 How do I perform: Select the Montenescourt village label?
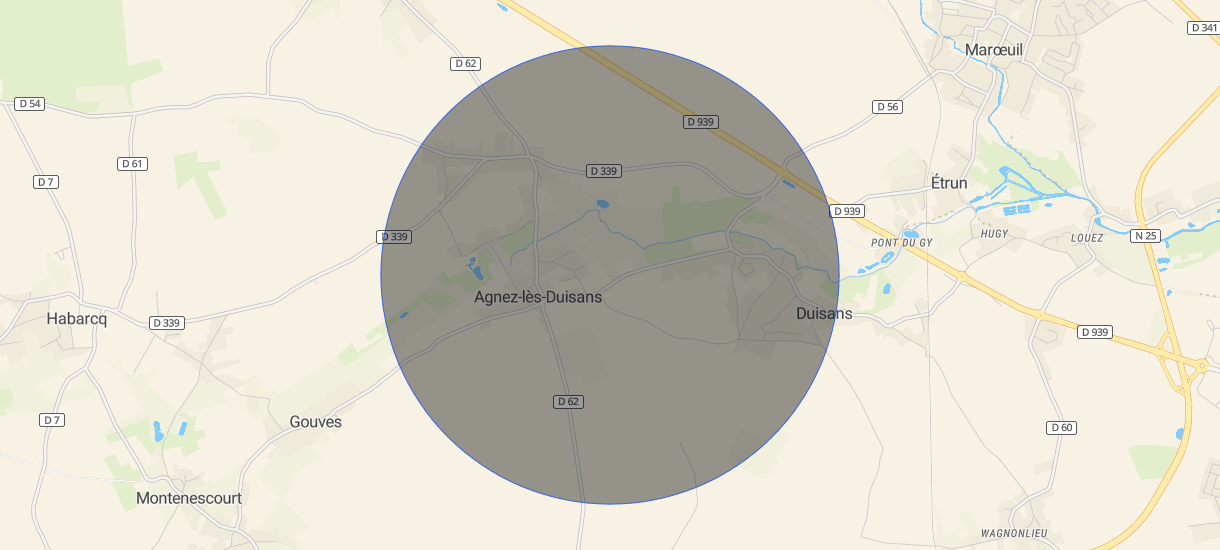[x=189, y=498]
